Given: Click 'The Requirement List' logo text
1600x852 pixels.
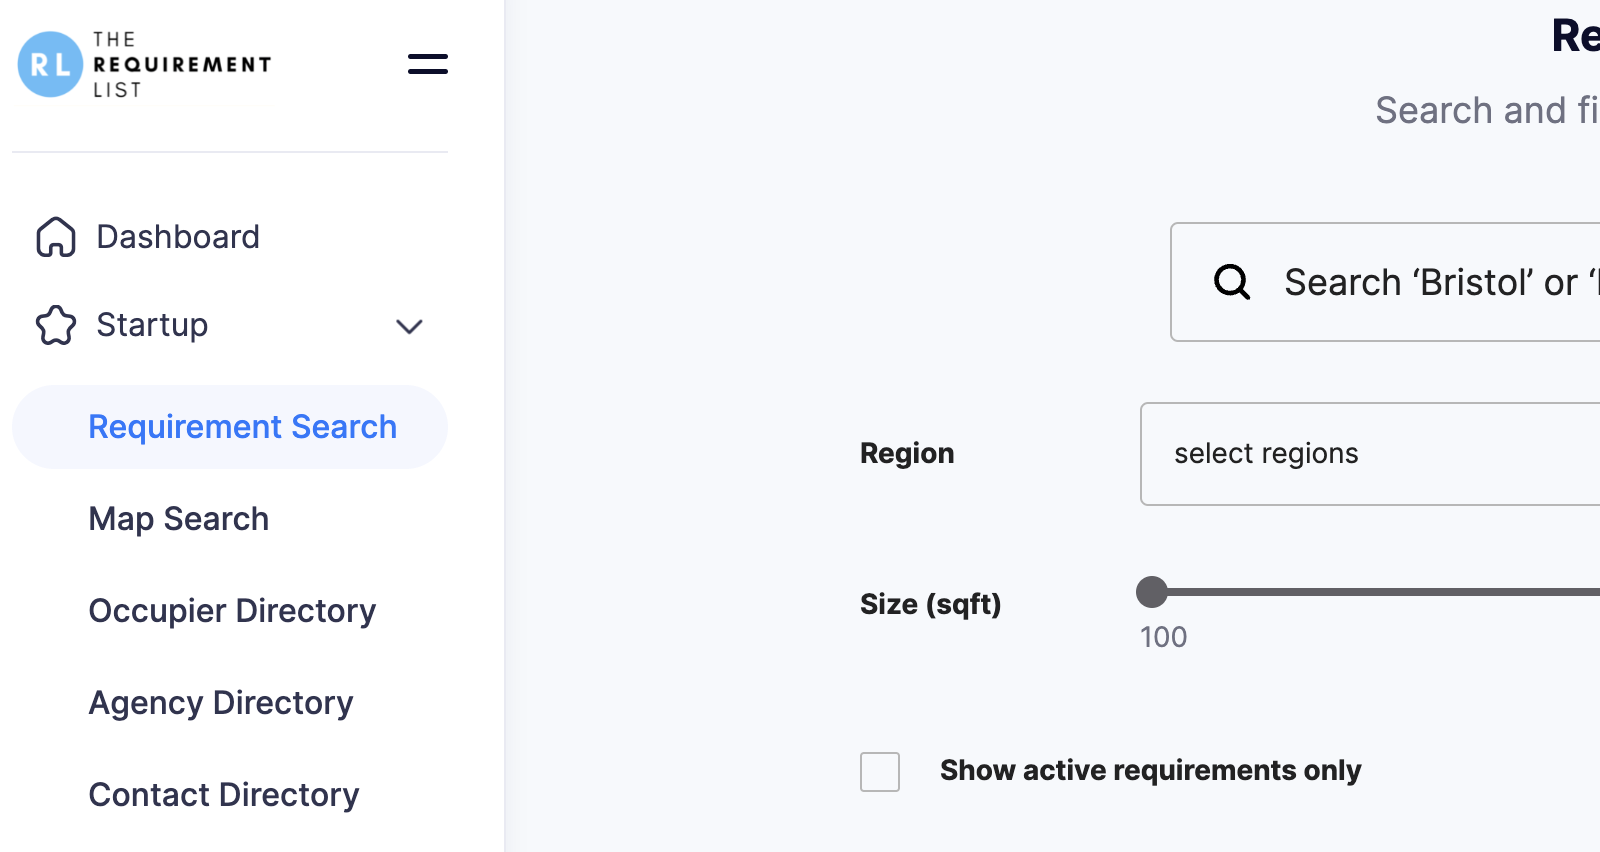Looking at the screenshot, I should point(182,64).
